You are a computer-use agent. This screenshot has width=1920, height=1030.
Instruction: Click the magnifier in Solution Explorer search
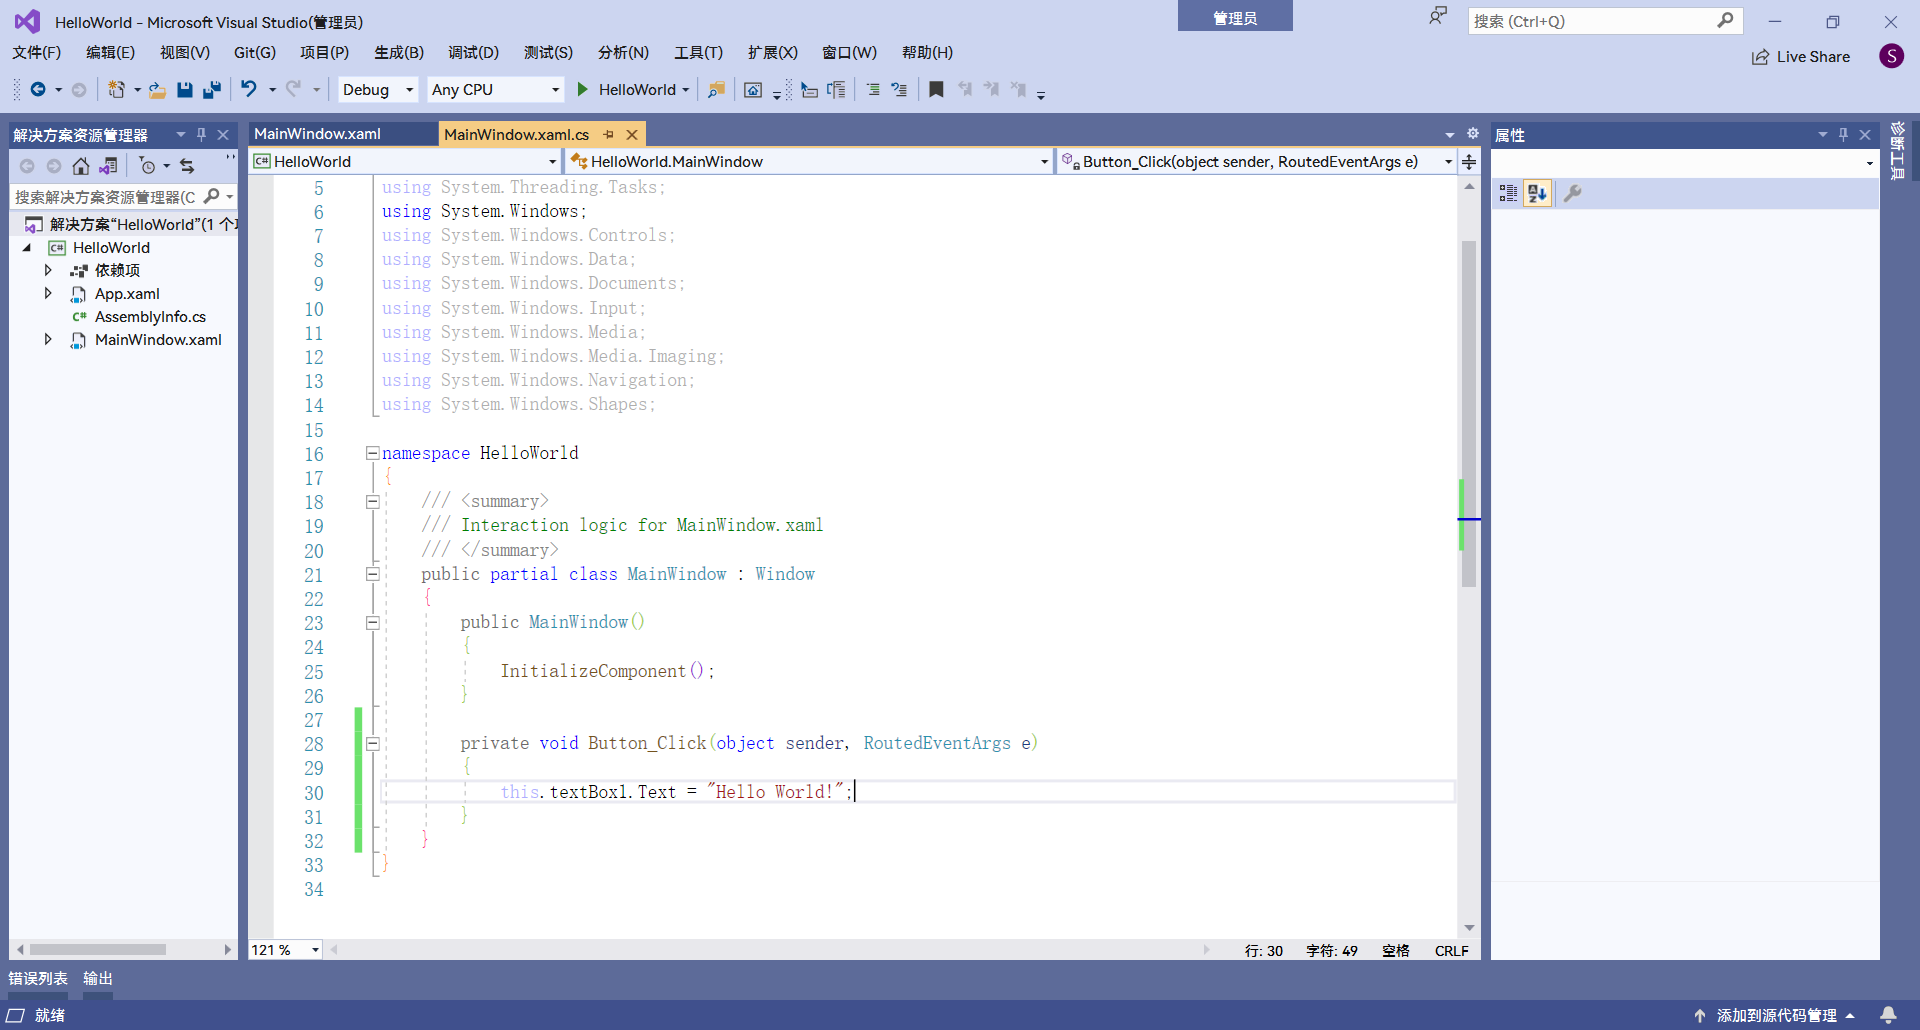point(211,196)
